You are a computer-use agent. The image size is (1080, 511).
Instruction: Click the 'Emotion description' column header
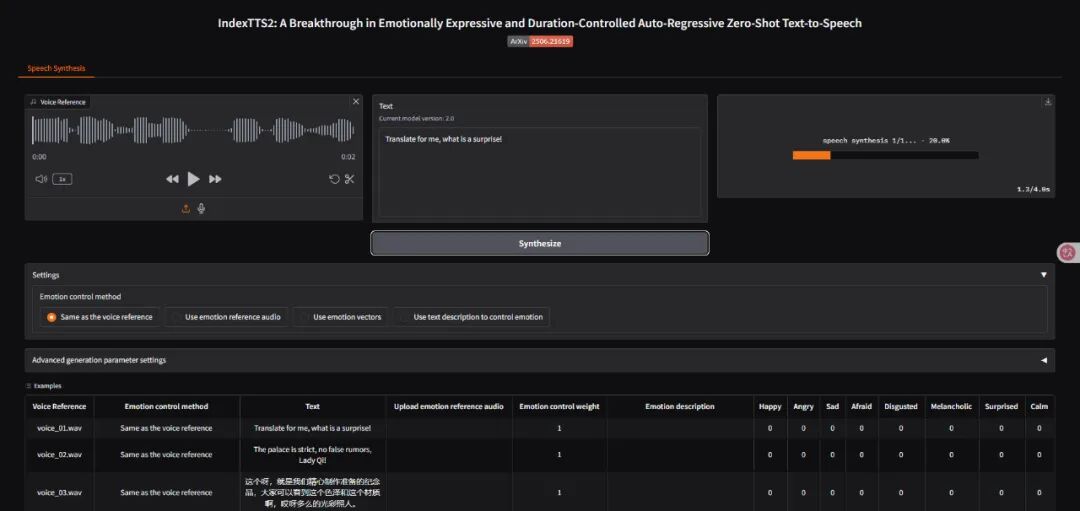click(x=680, y=406)
